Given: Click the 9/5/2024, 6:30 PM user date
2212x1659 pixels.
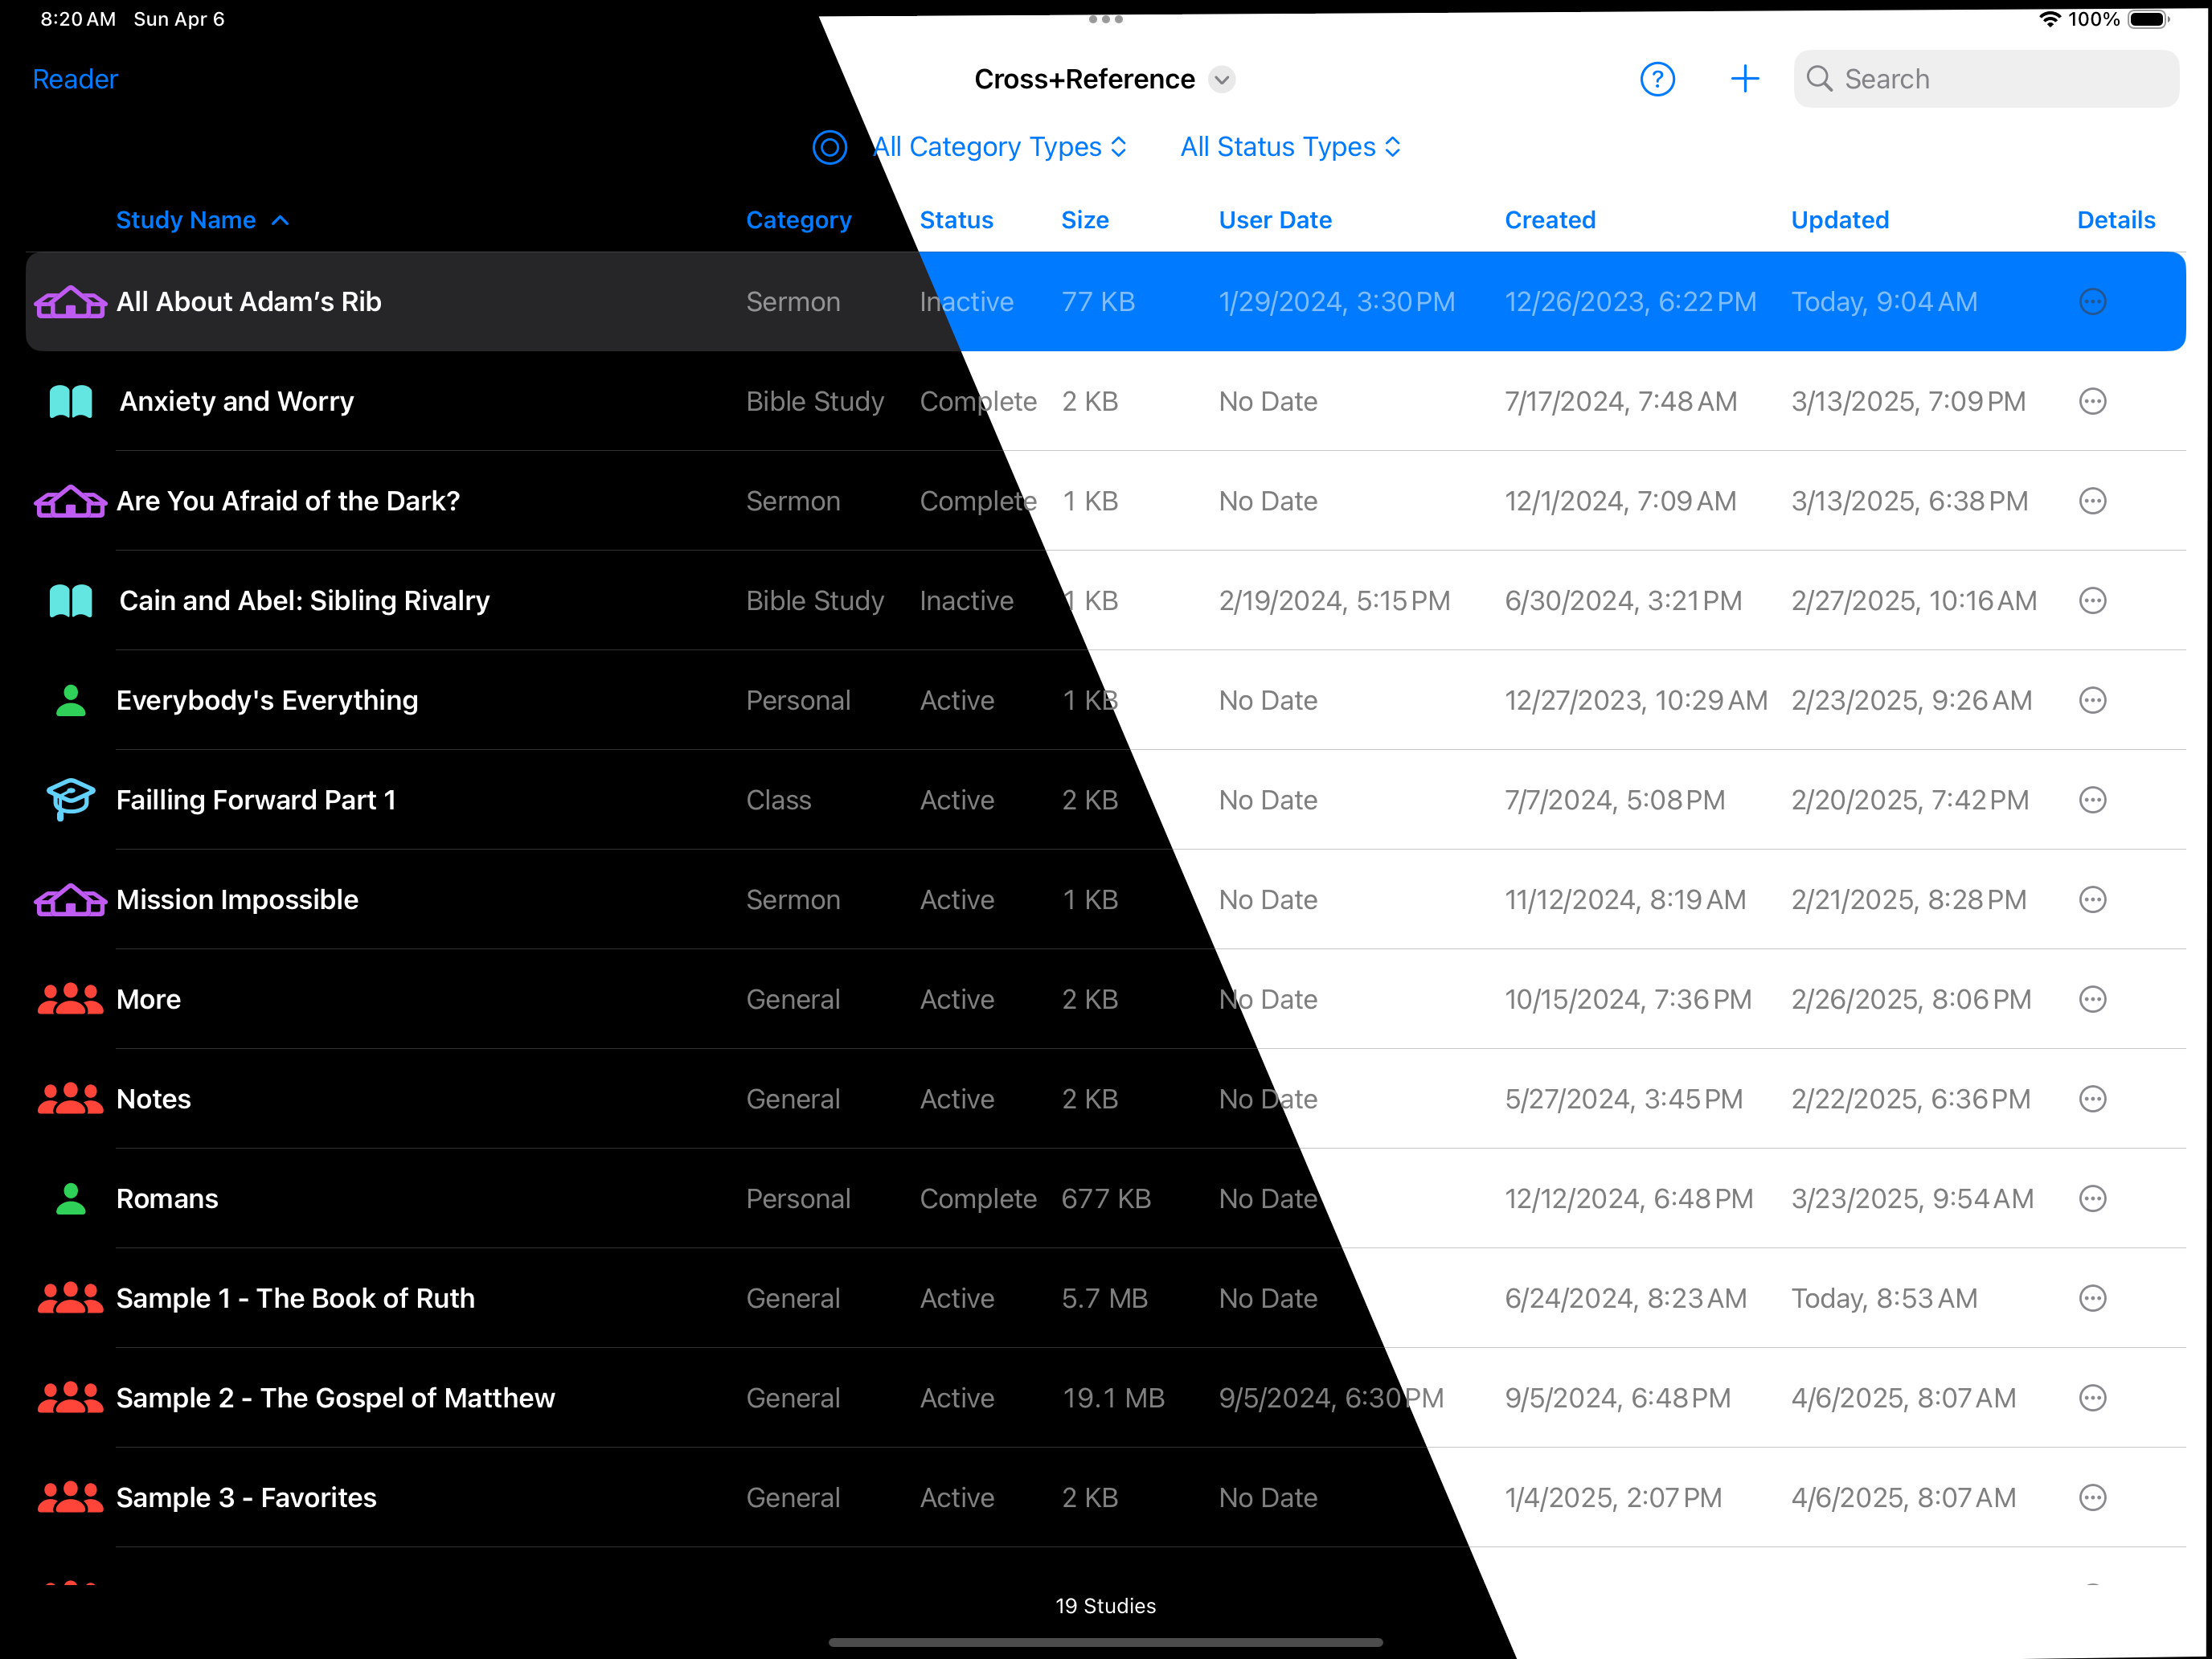Looking at the screenshot, I should pyautogui.click(x=1331, y=1398).
